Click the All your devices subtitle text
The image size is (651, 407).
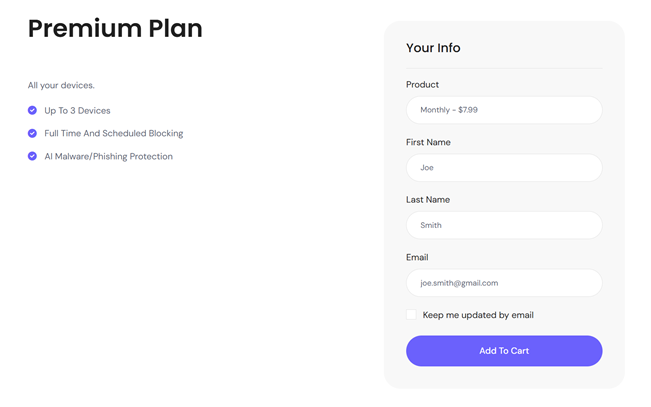coord(61,86)
